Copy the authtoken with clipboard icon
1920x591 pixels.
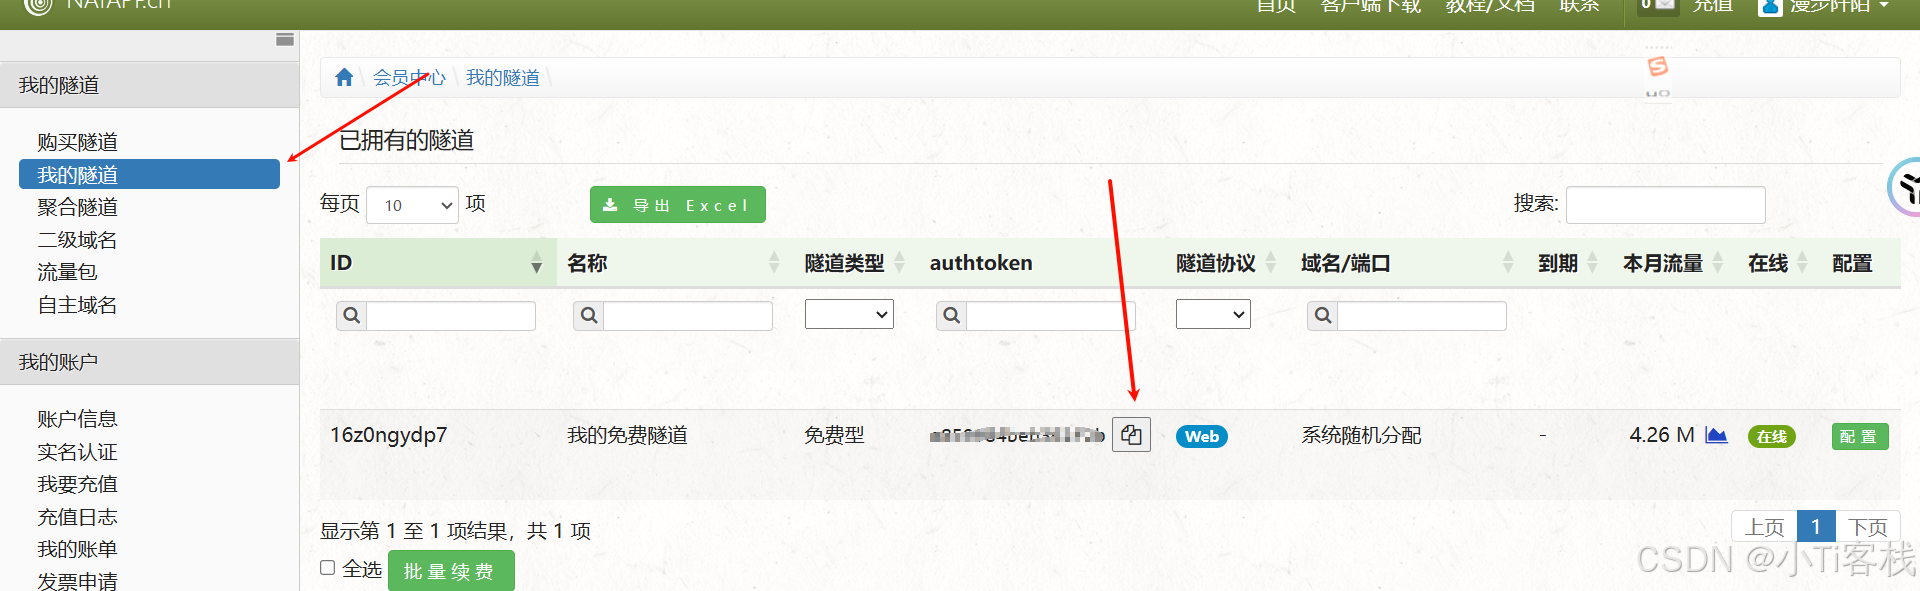pyautogui.click(x=1132, y=435)
